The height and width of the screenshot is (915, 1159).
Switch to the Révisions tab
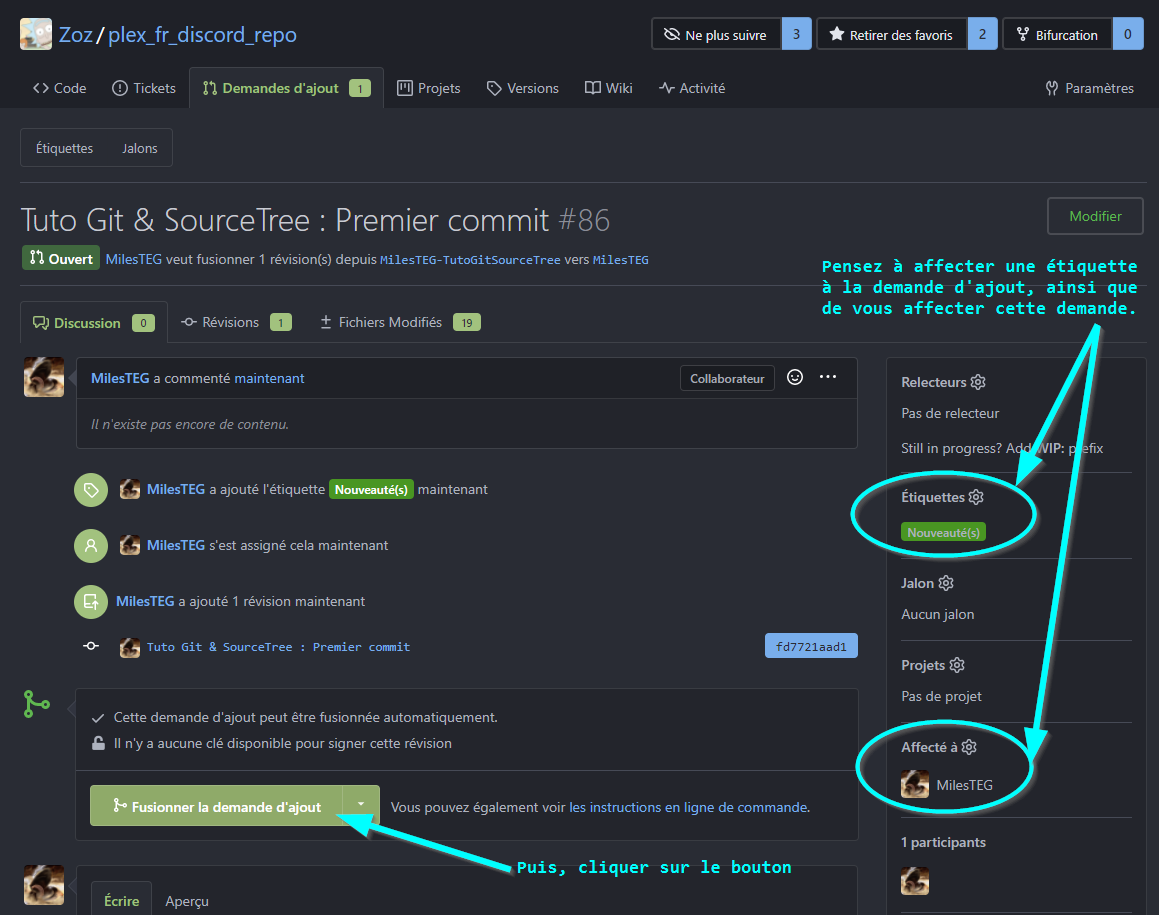(x=237, y=322)
